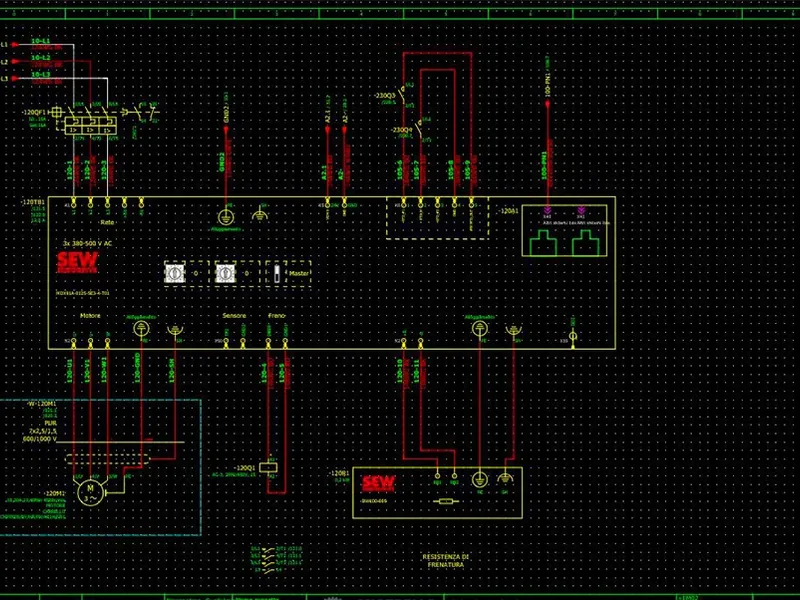Select the 120Q1 contact table symbol
Screen dimensions: 800x600
[276, 559]
